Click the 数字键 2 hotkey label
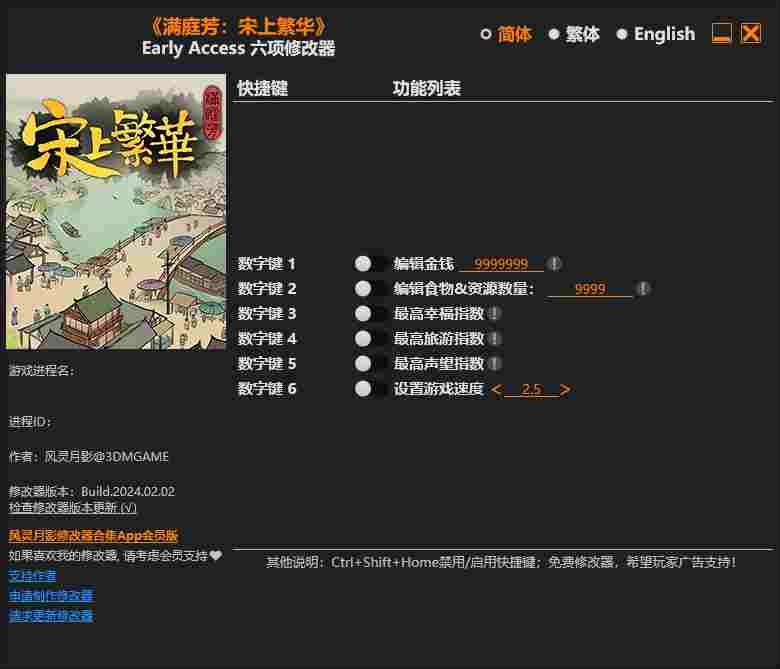 pos(267,288)
